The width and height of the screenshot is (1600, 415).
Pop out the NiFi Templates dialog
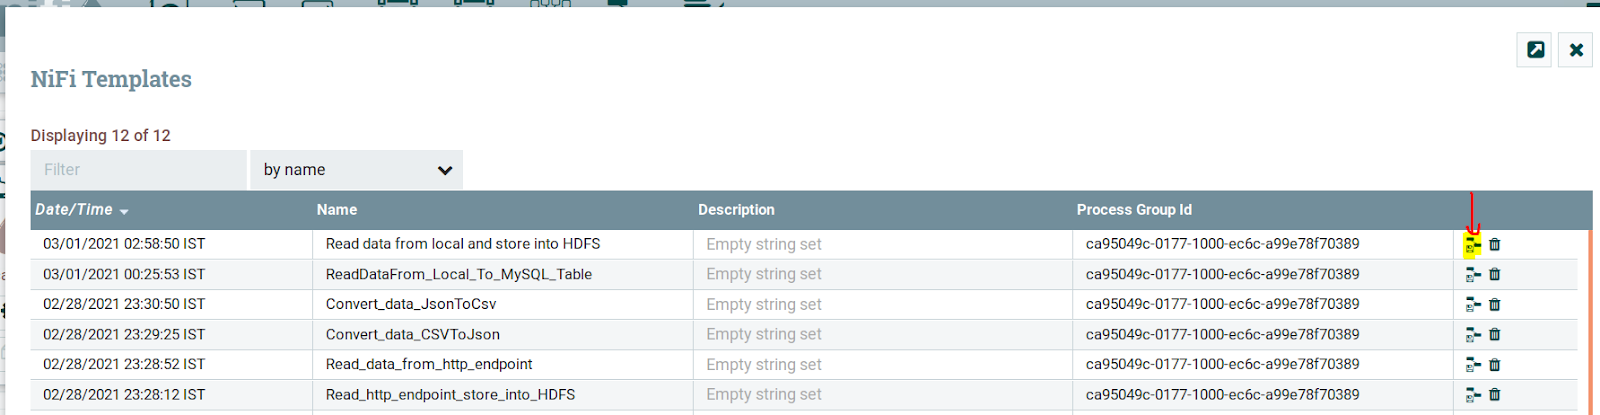pyautogui.click(x=1535, y=49)
